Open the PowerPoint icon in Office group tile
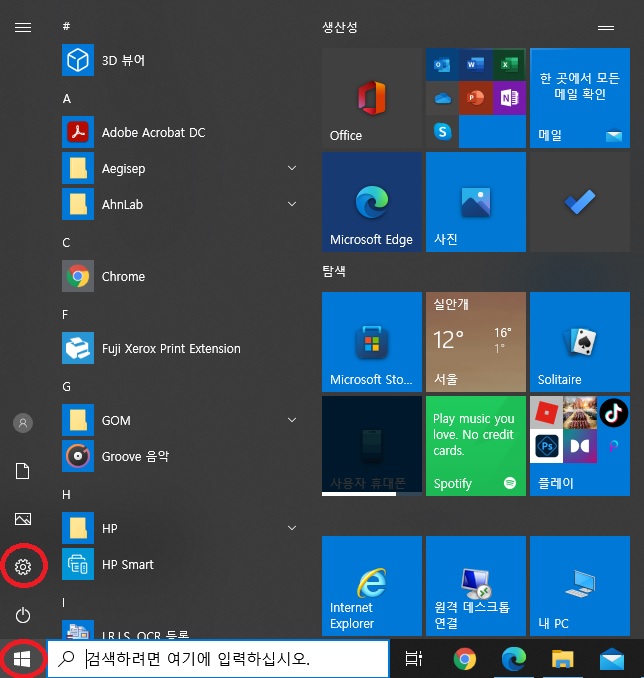 coord(475,98)
